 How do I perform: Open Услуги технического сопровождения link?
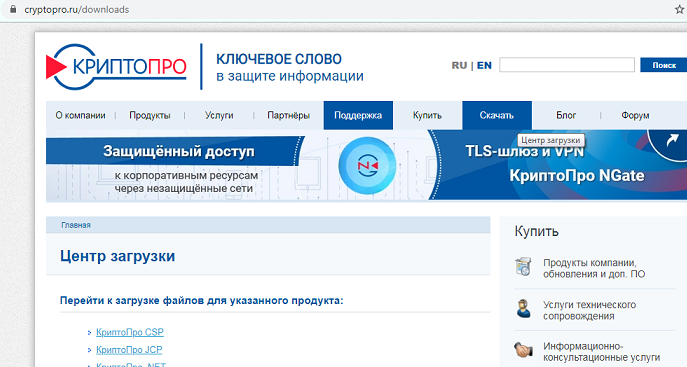point(589,310)
